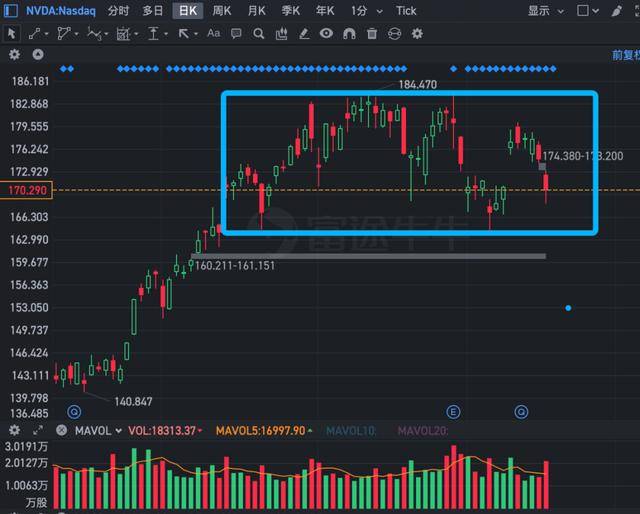Click the orange 170.290 price label
This screenshot has width=640, height=514.
[25, 189]
